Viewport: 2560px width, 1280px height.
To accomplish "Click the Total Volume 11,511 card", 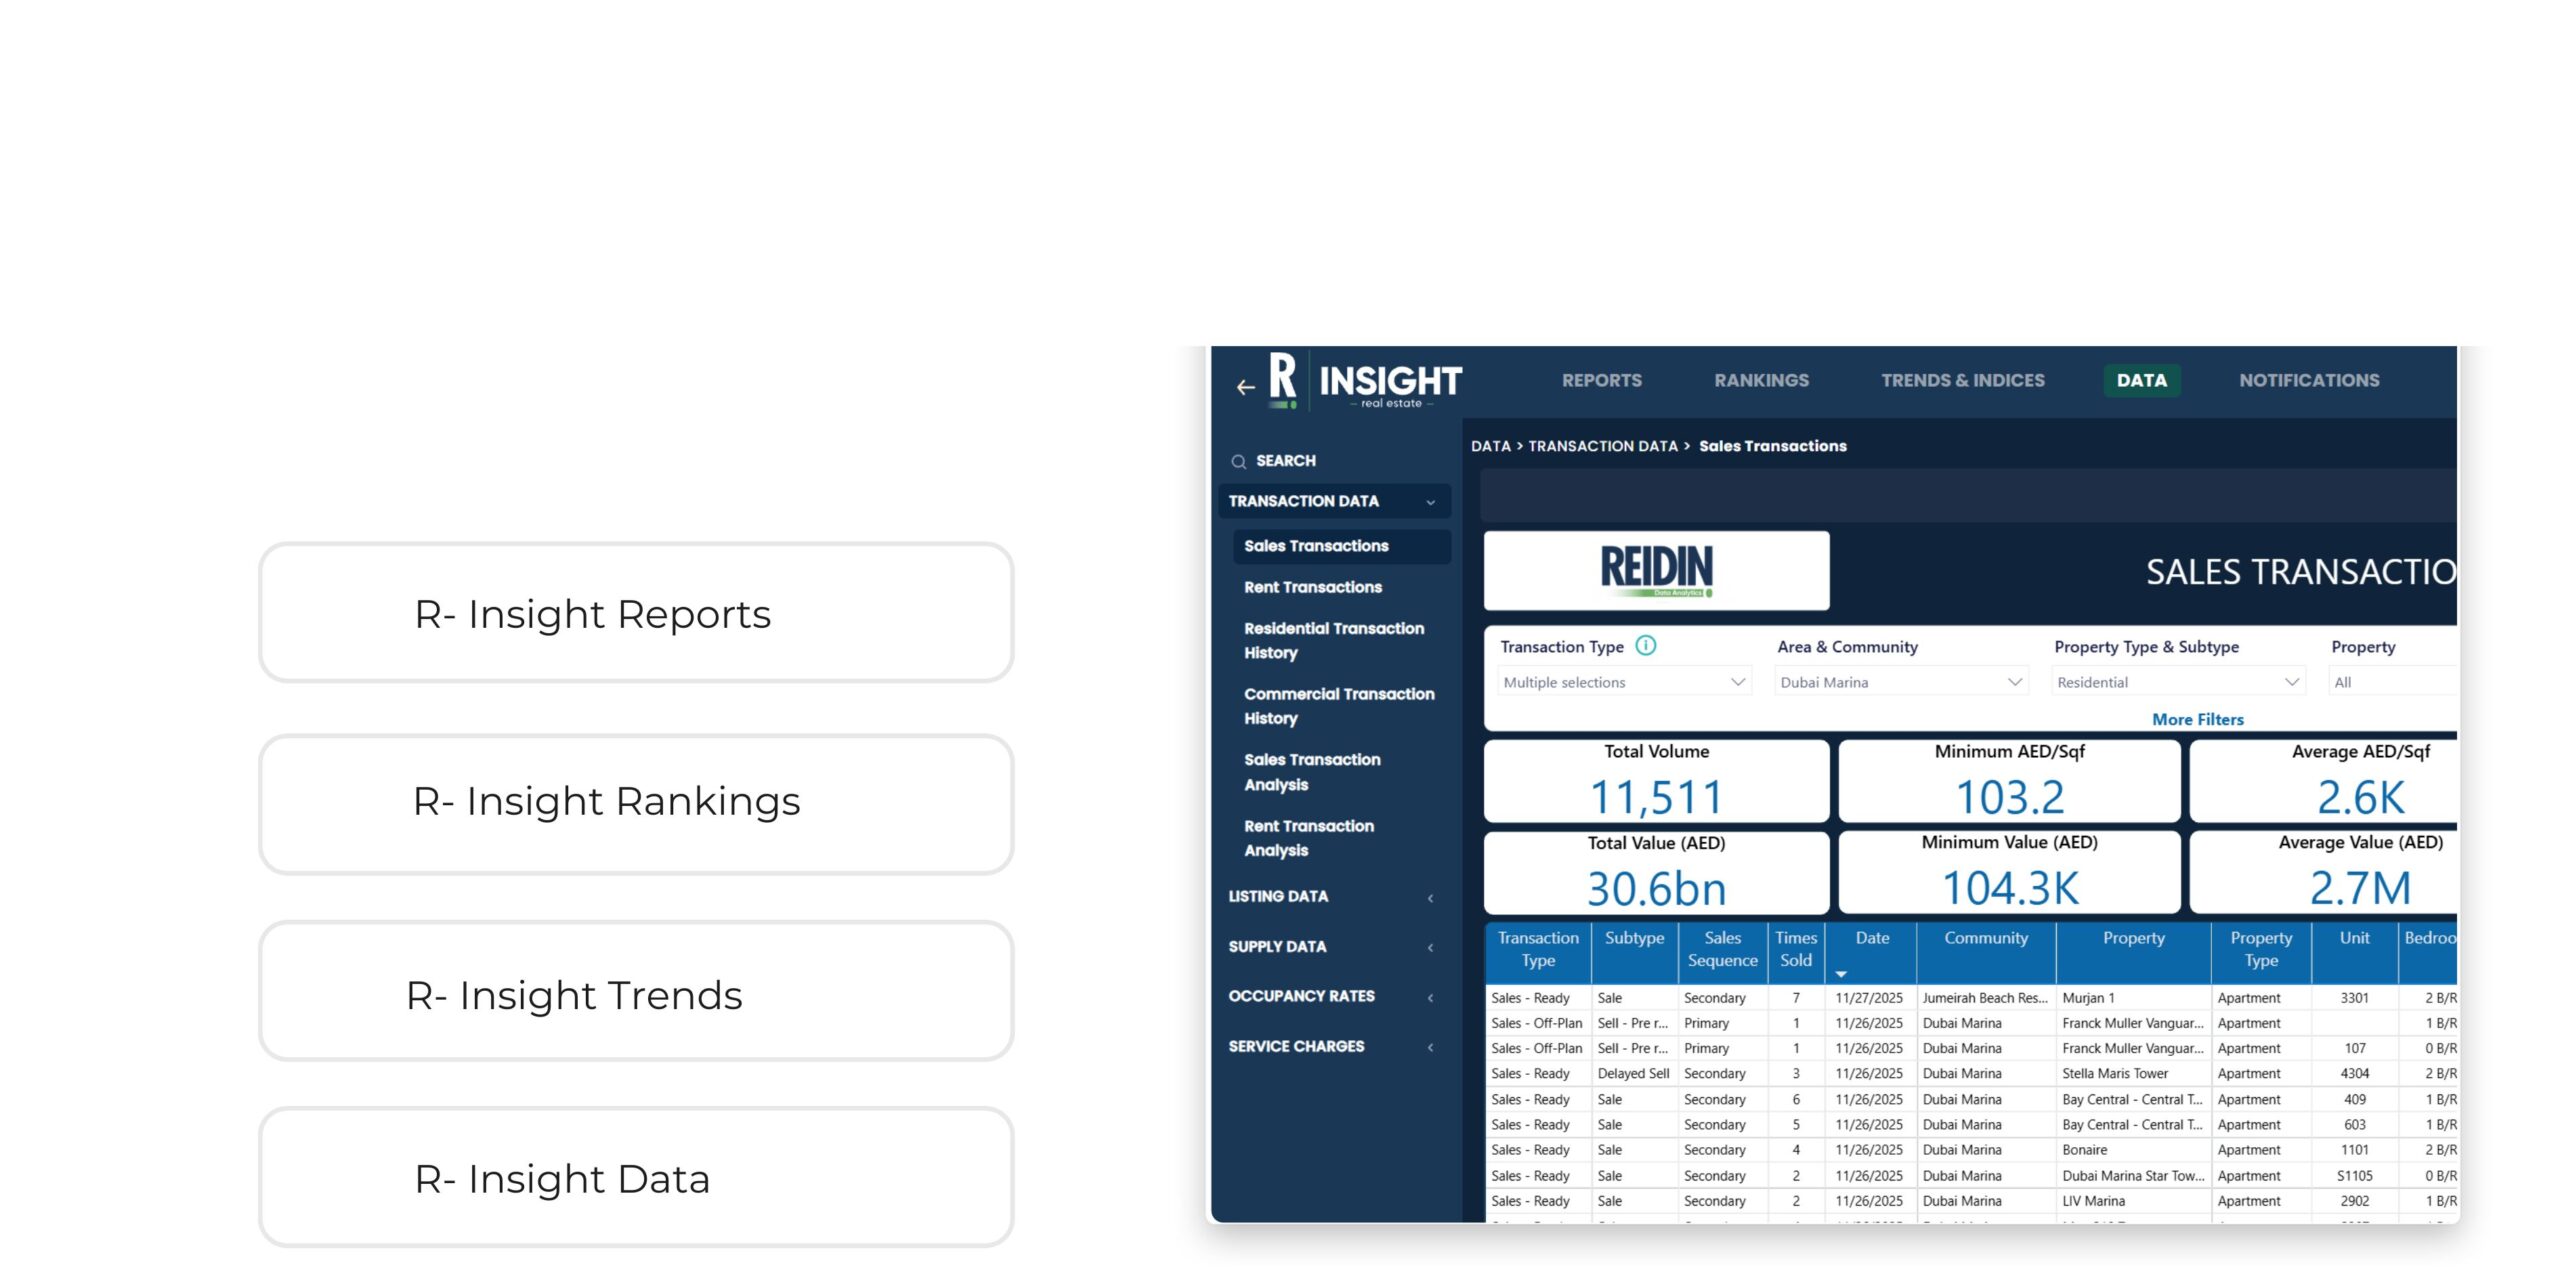I will [1656, 781].
